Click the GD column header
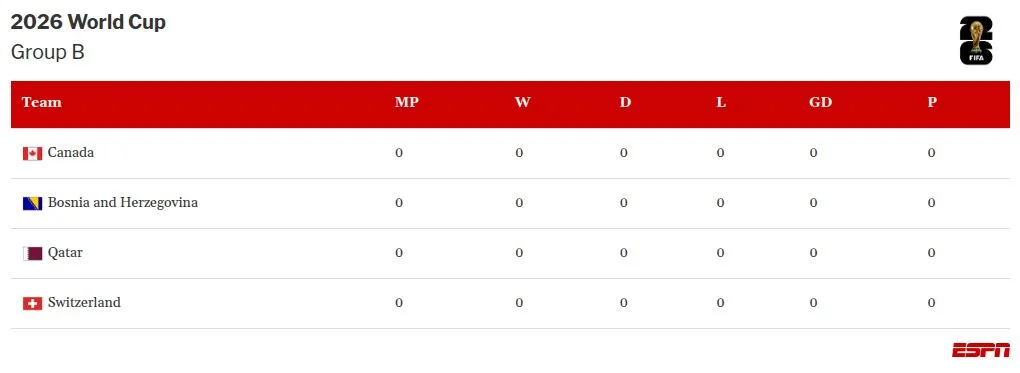This screenshot has height=373, width=1020. (x=820, y=102)
